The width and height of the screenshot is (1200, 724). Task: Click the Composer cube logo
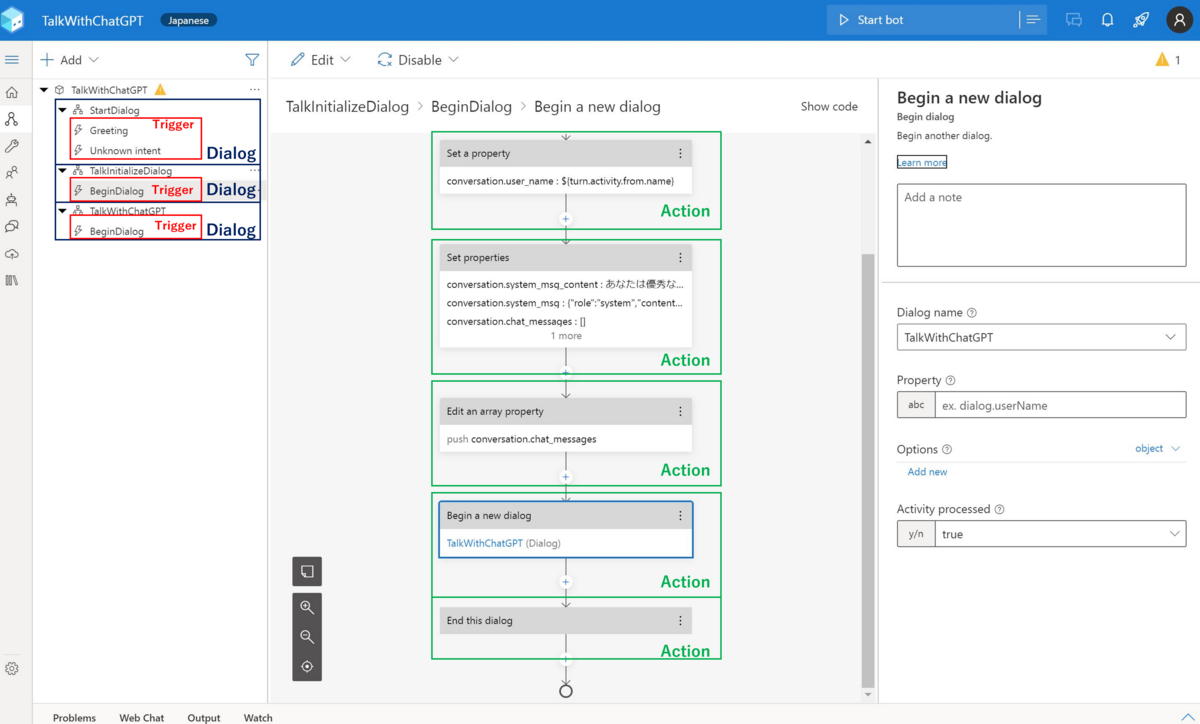[13, 20]
